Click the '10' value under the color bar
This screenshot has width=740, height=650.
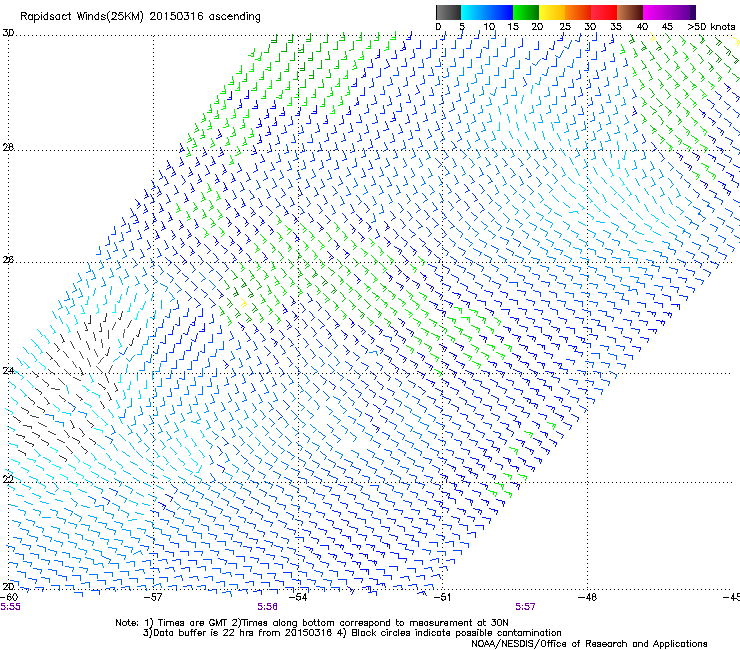click(x=489, y=27)
